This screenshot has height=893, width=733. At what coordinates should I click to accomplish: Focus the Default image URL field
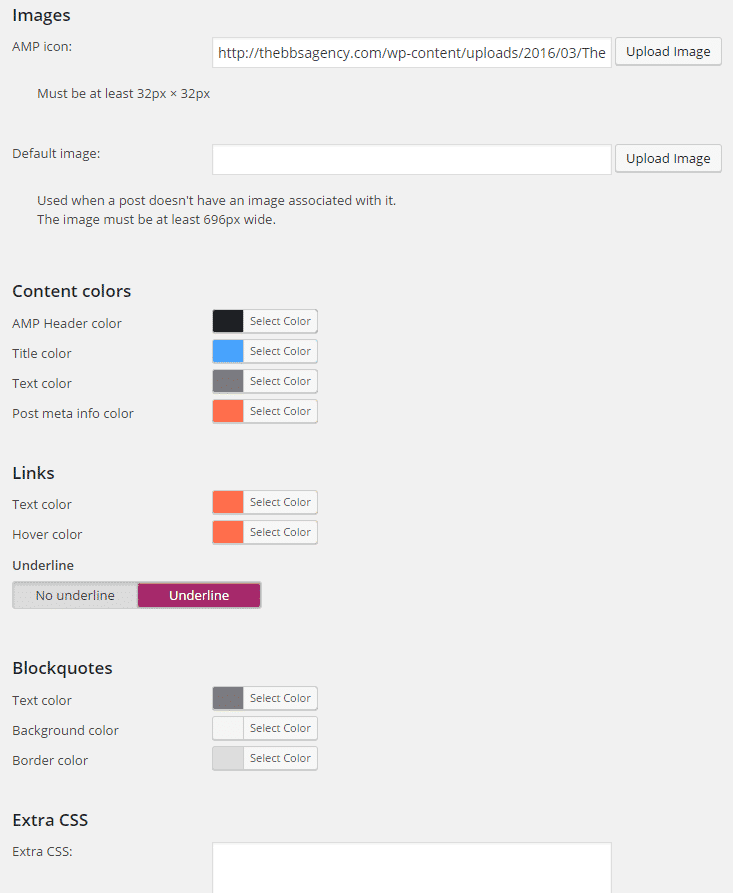pyautogui.click(x=412, y=159)
